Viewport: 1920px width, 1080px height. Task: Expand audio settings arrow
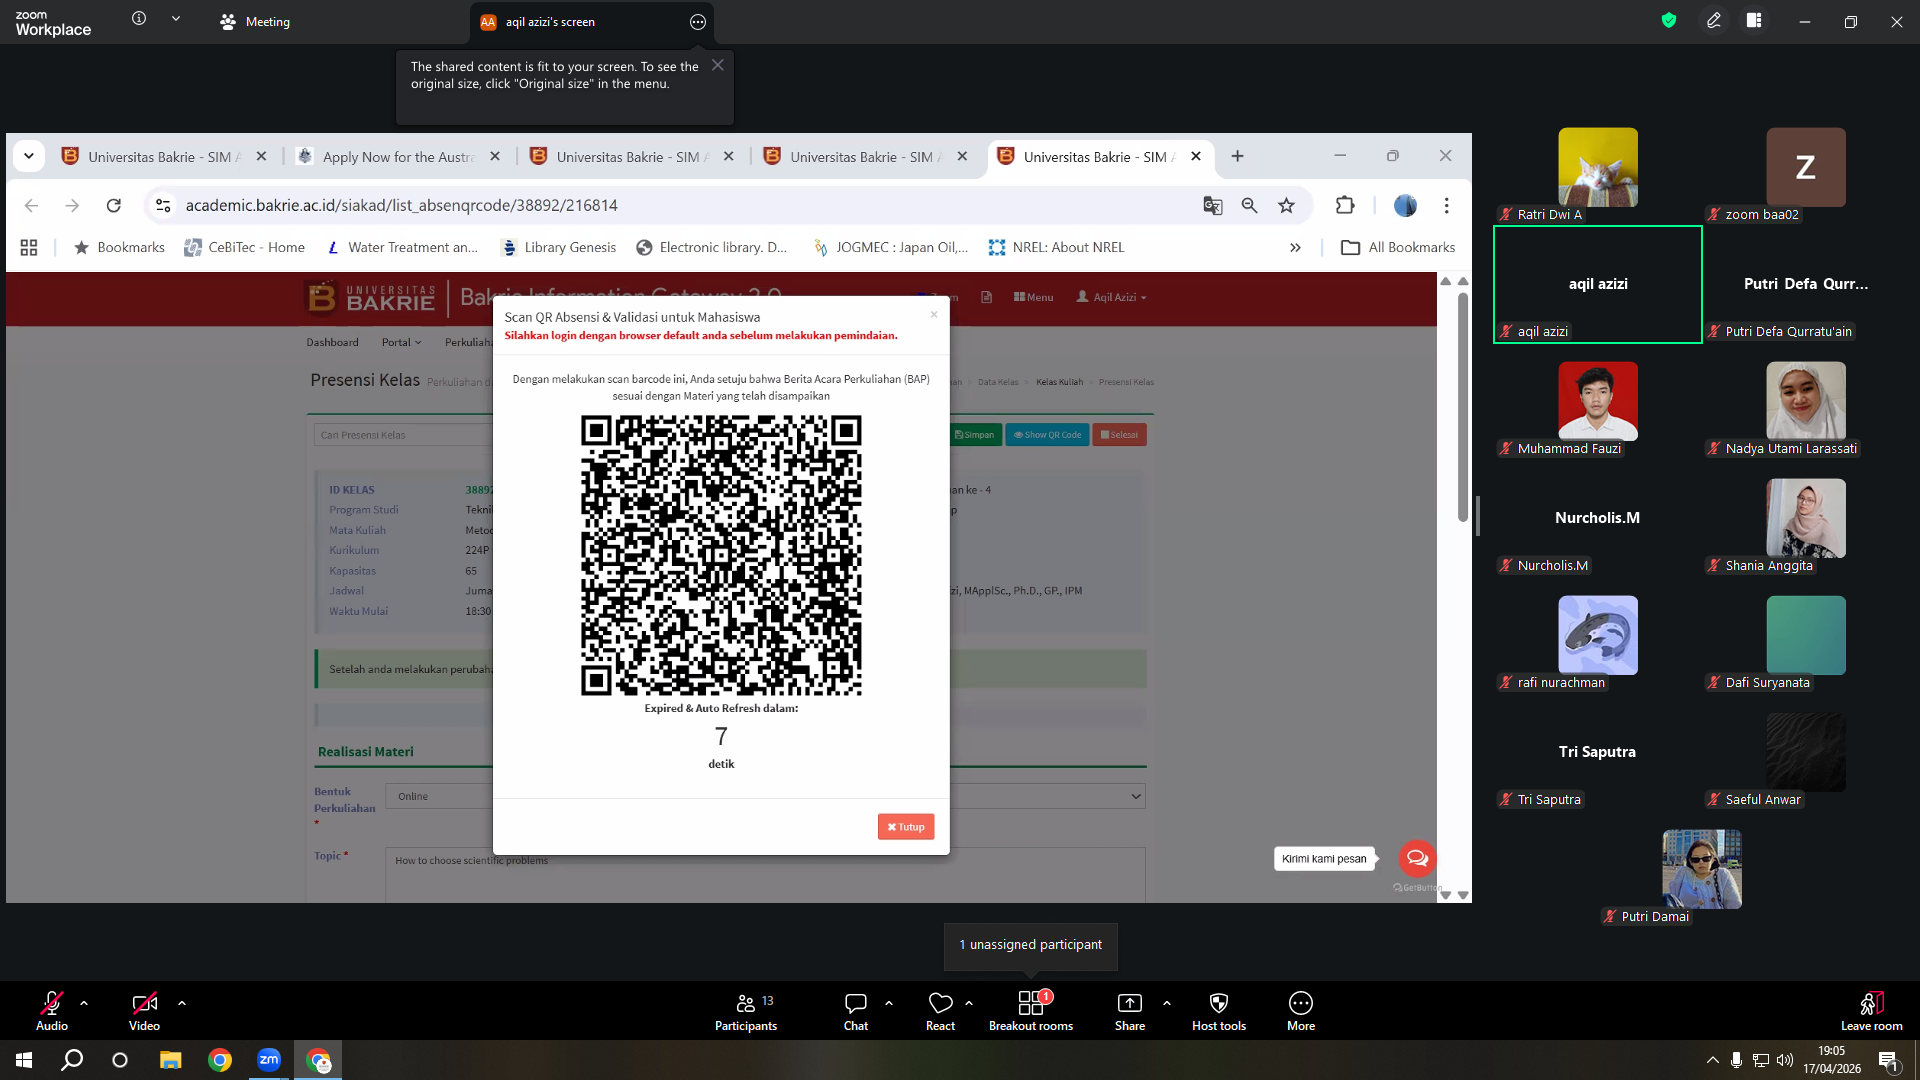[x=84, y=1002]
